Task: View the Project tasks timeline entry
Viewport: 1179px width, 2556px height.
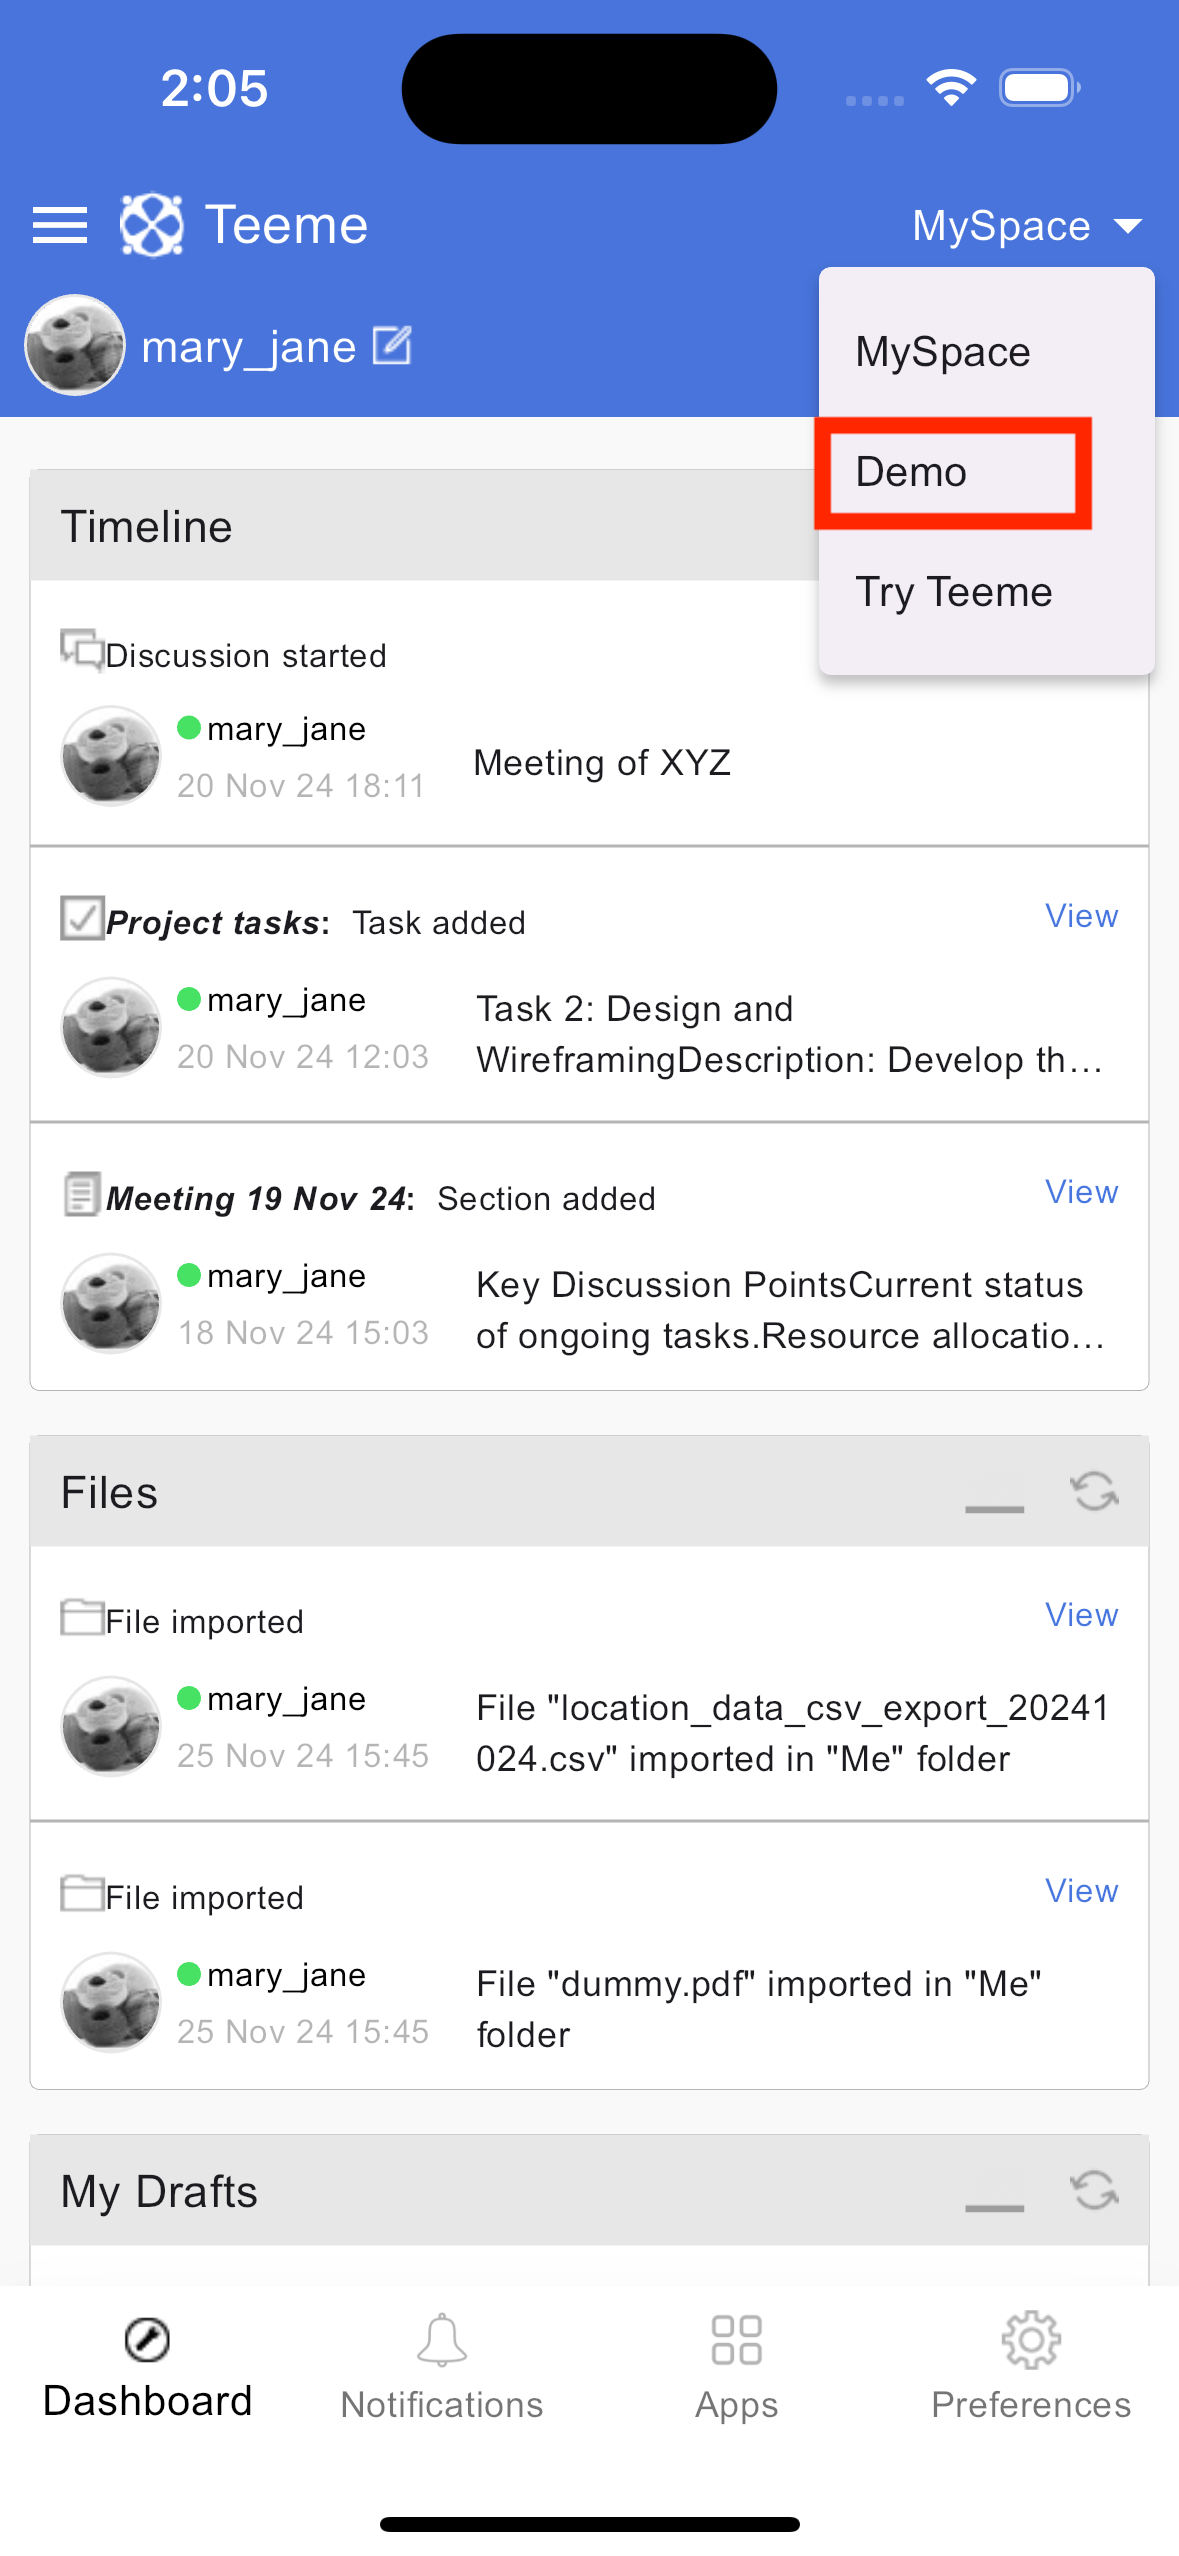Action: pos(1081,916)
